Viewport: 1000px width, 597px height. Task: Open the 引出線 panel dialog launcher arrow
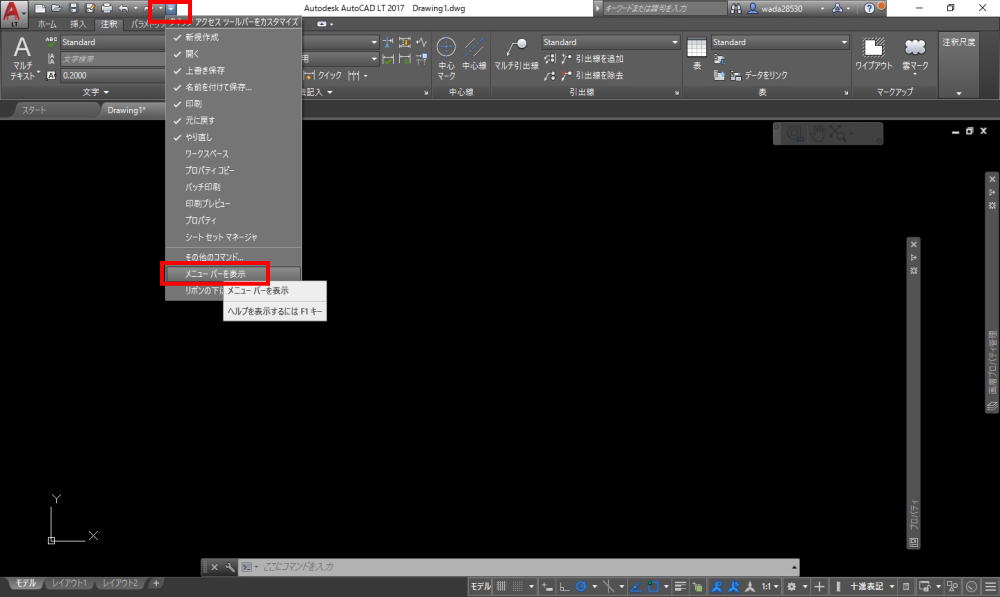[x=677, y=93]
